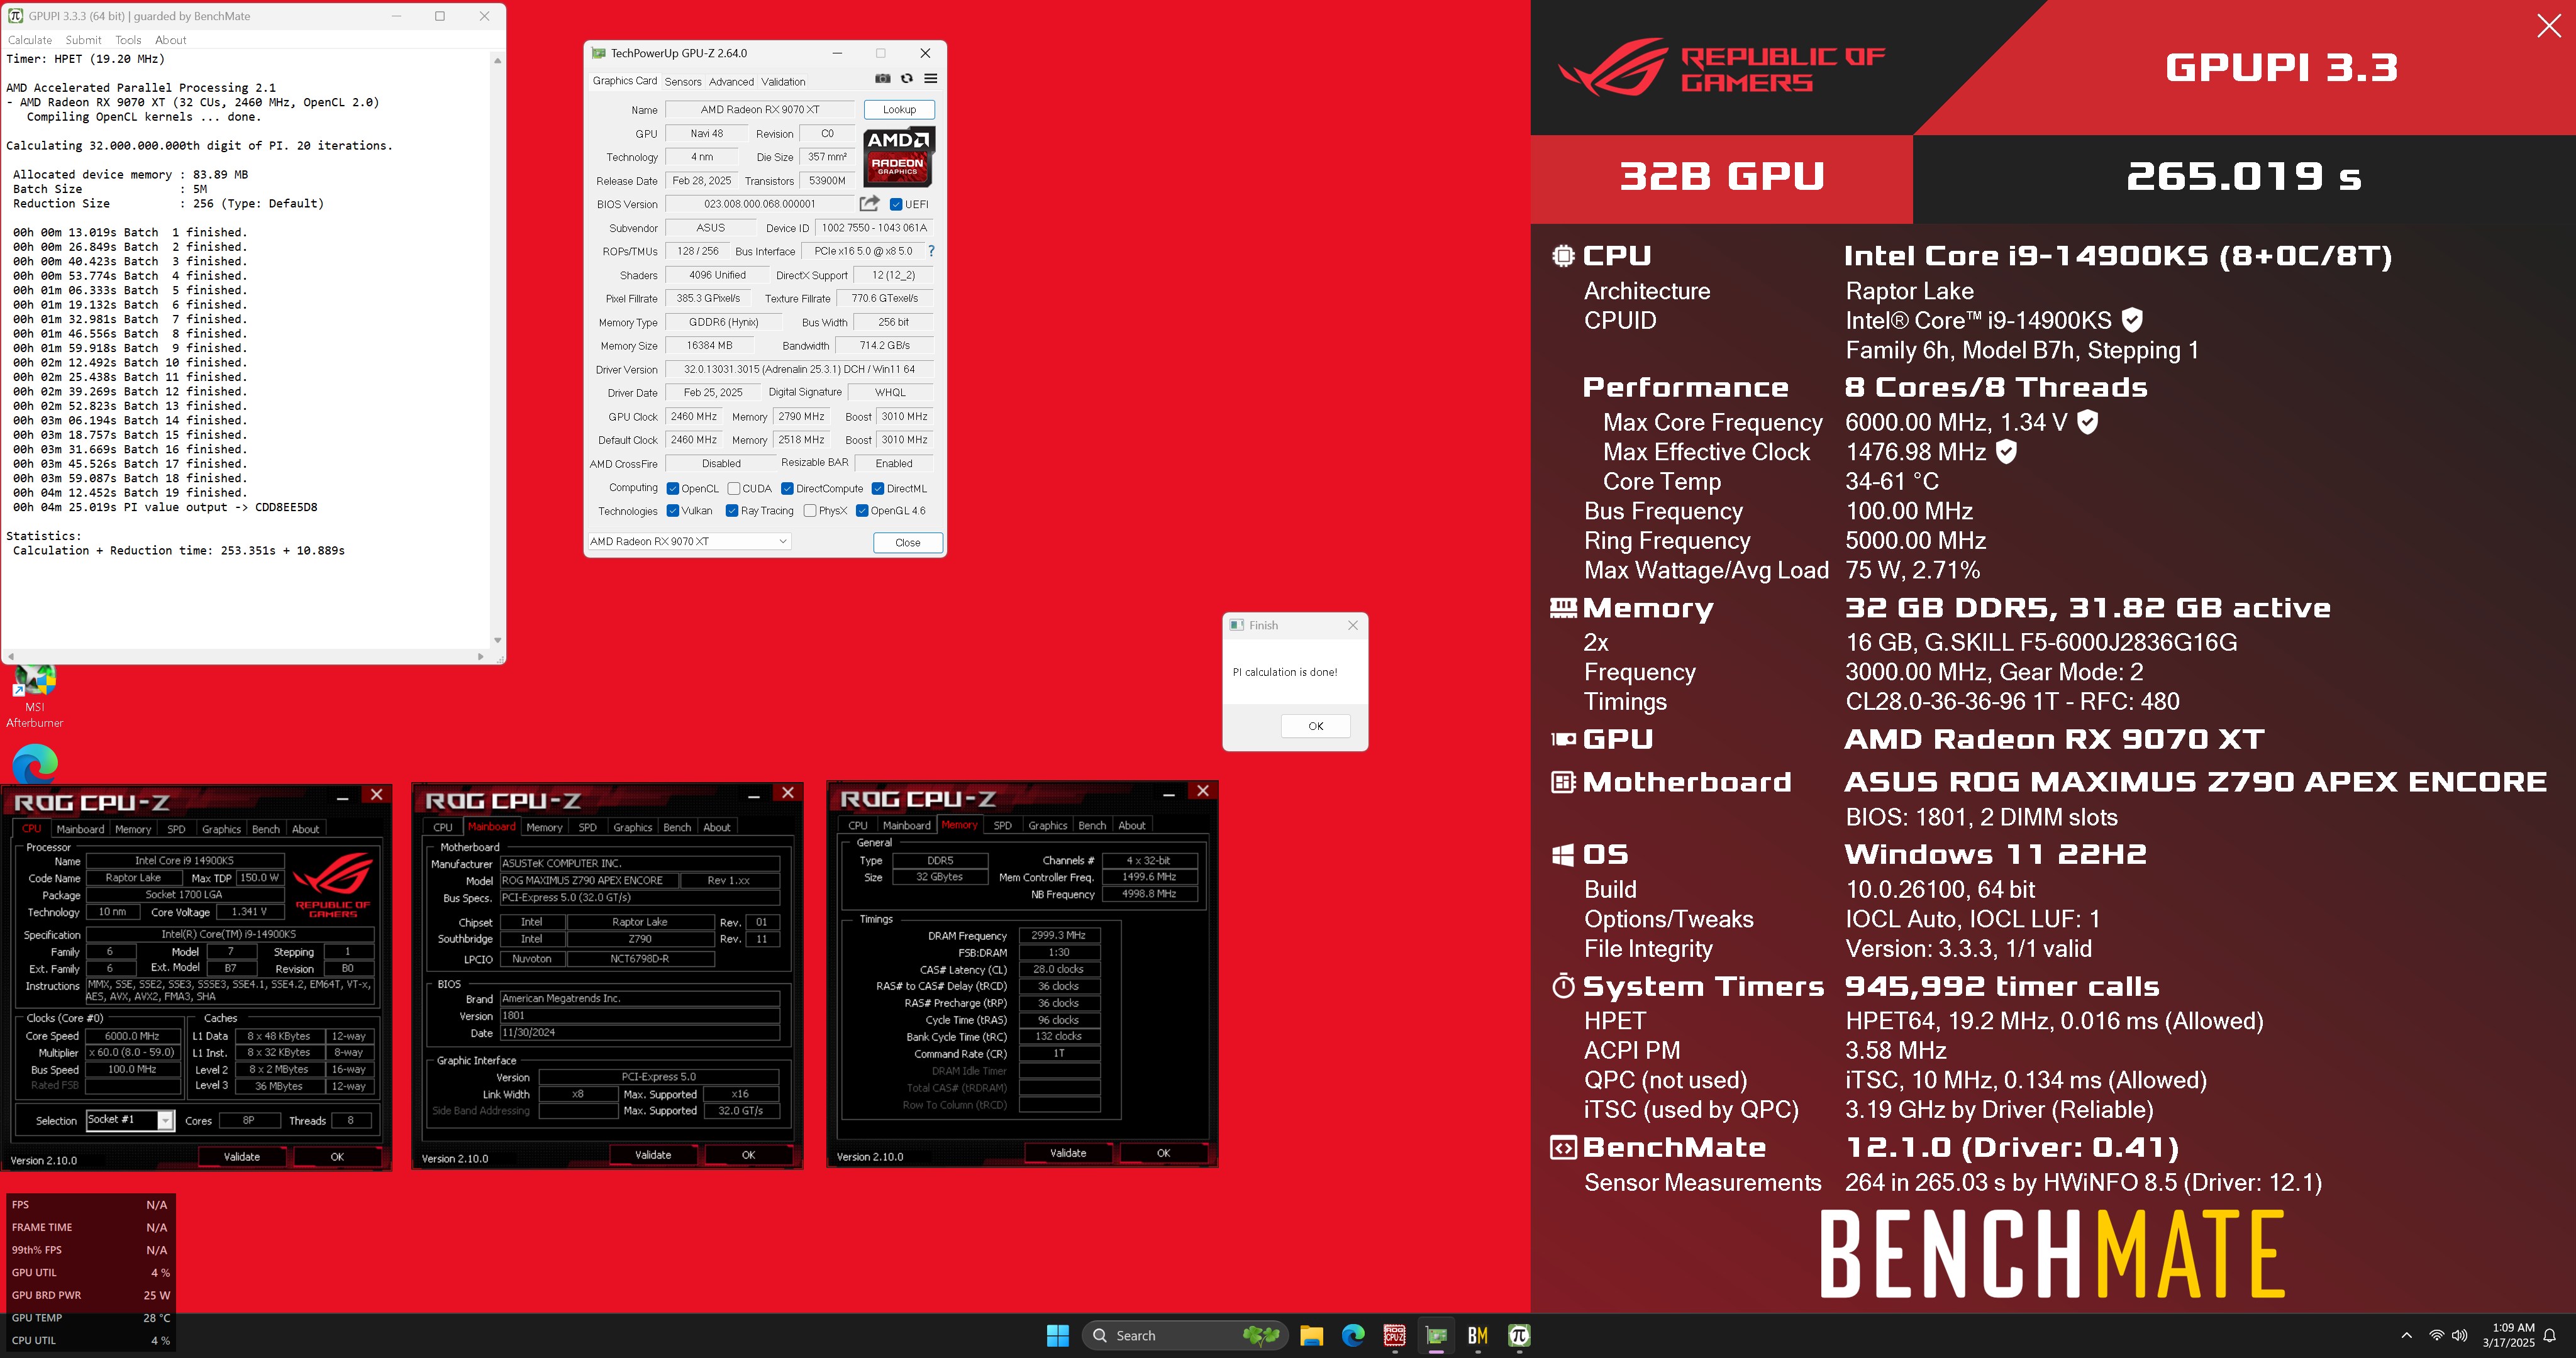2576x1358 pixels.
Task: Click the Windows Start button on taskbar
Action: tap(1058, 1335)
